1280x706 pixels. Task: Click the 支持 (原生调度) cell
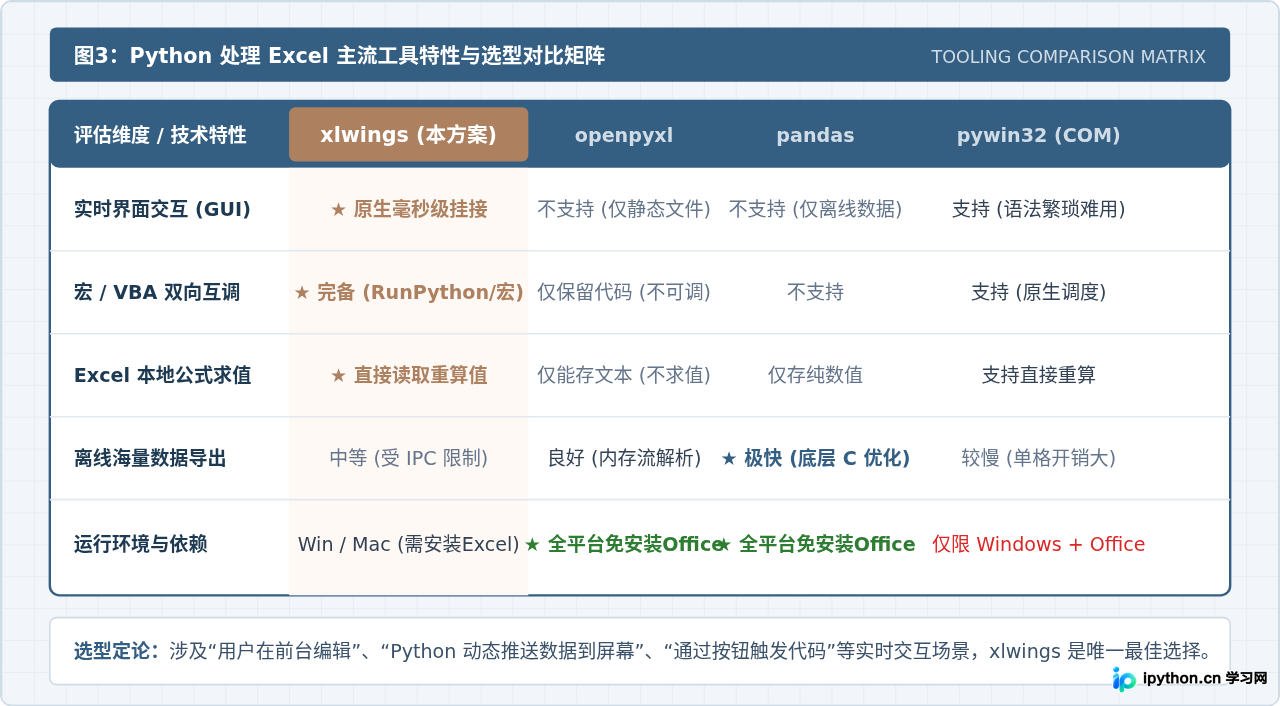point(1038,292)
